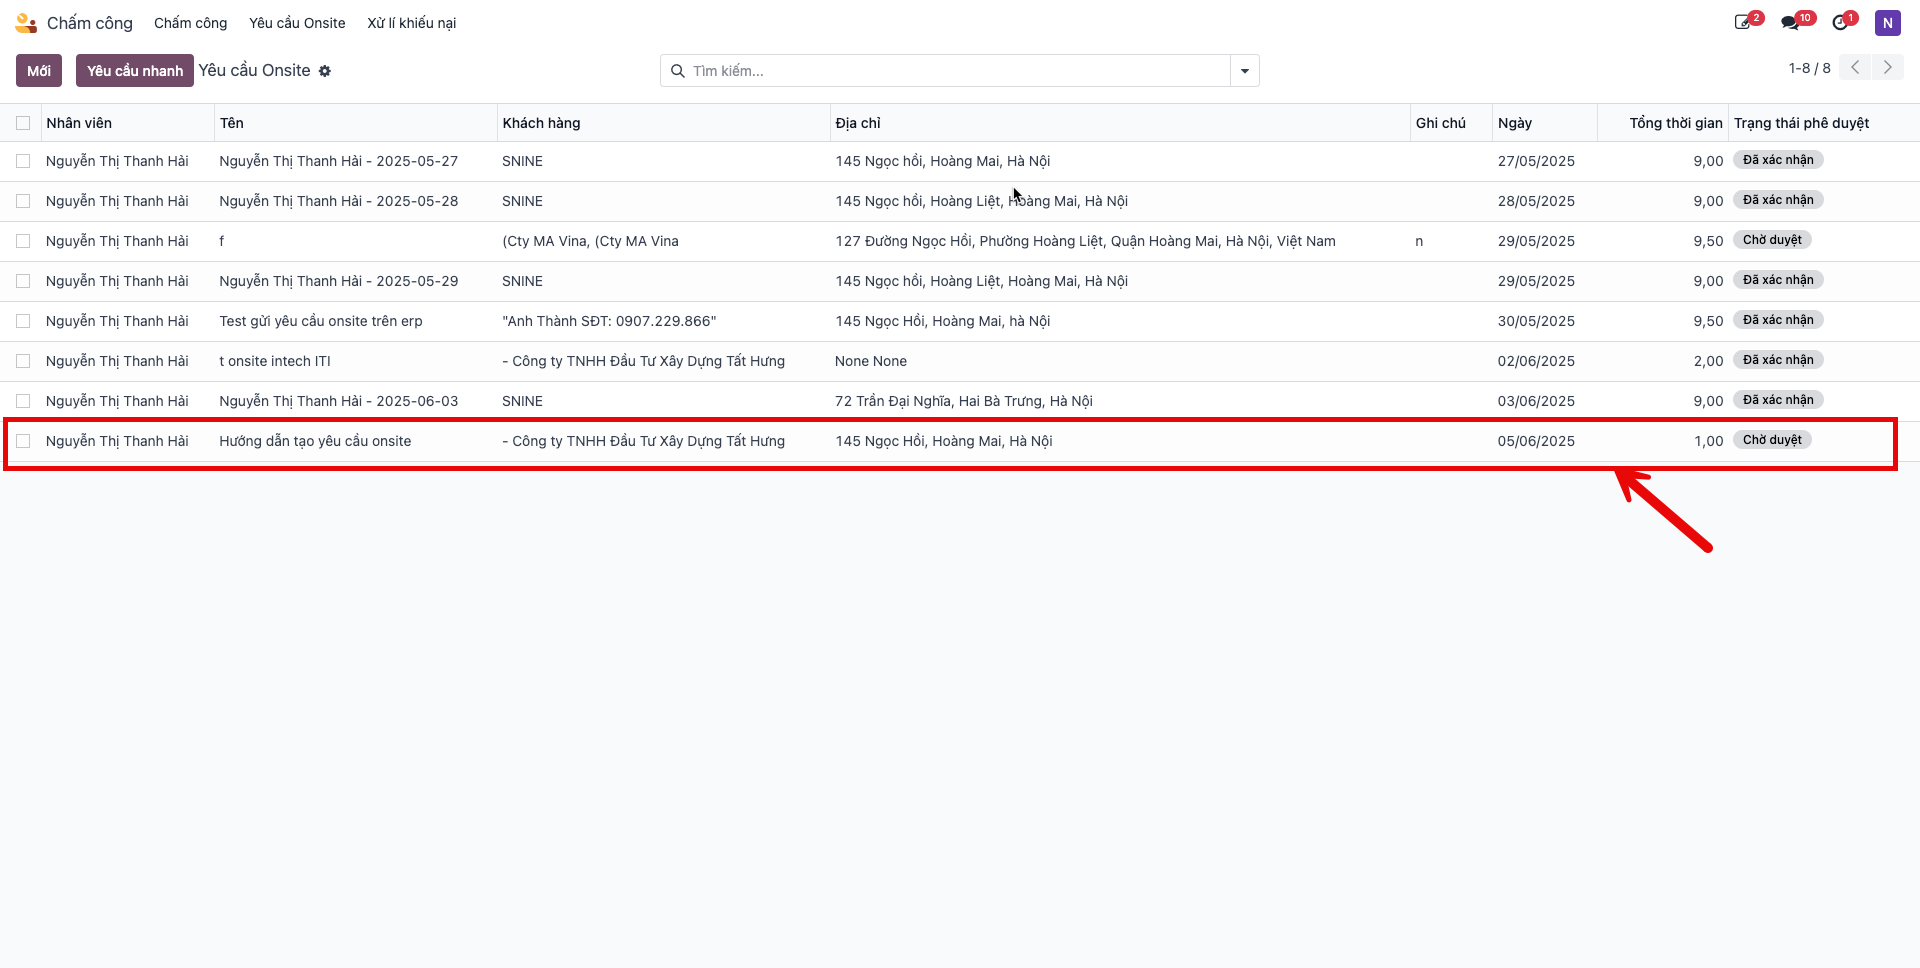Go to the next page arrow
This screenshot has width=1920, height=968.
tap(1887, 67)
